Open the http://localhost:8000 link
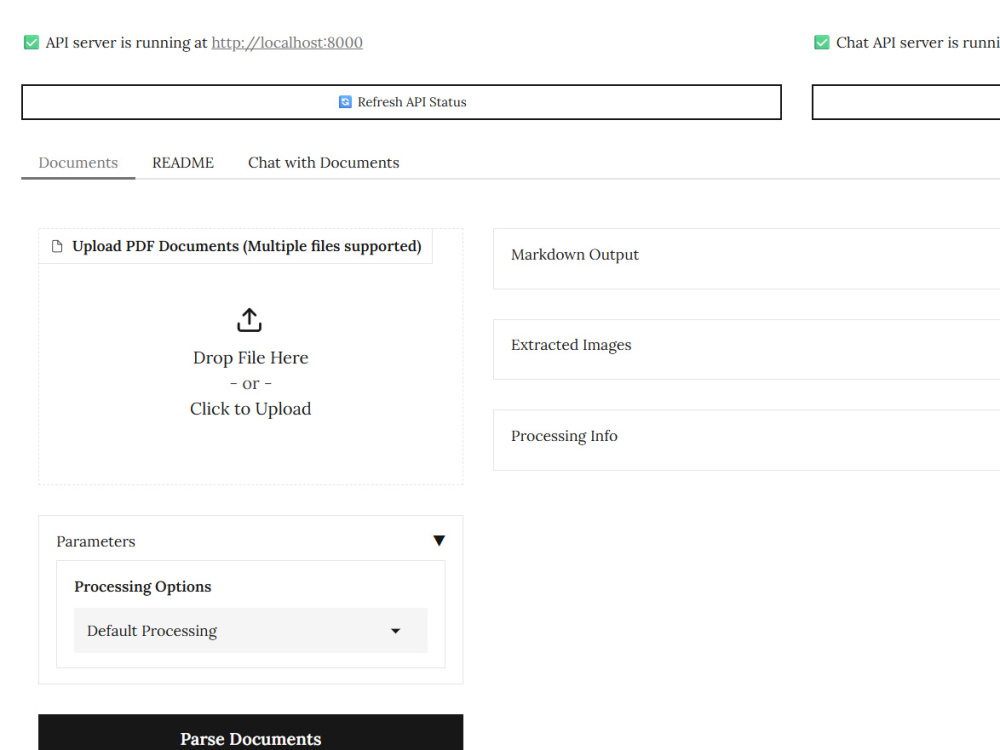This screenshot has height=750, width=1000. pyautogui.click(x=287, y=43)
